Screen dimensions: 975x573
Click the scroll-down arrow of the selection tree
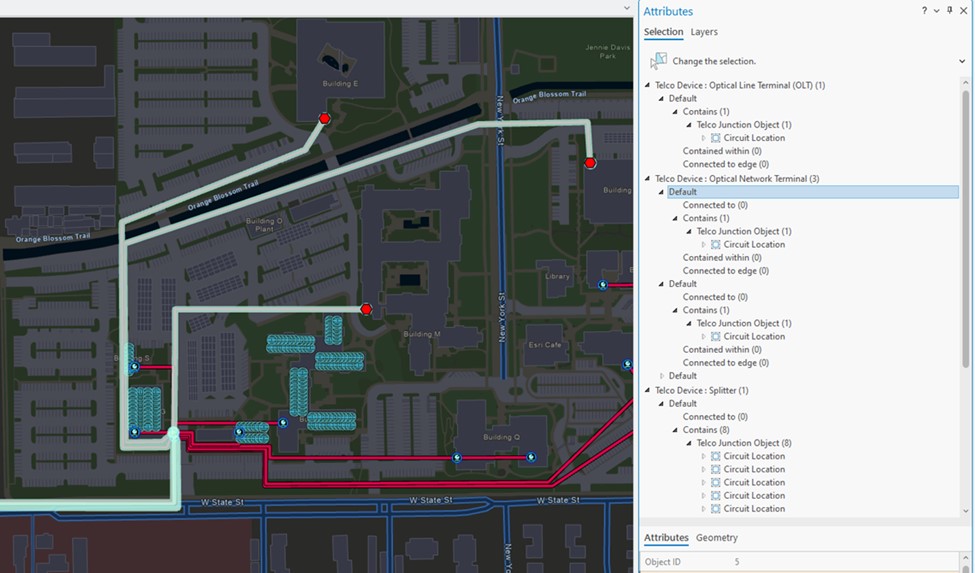(966, 510)
